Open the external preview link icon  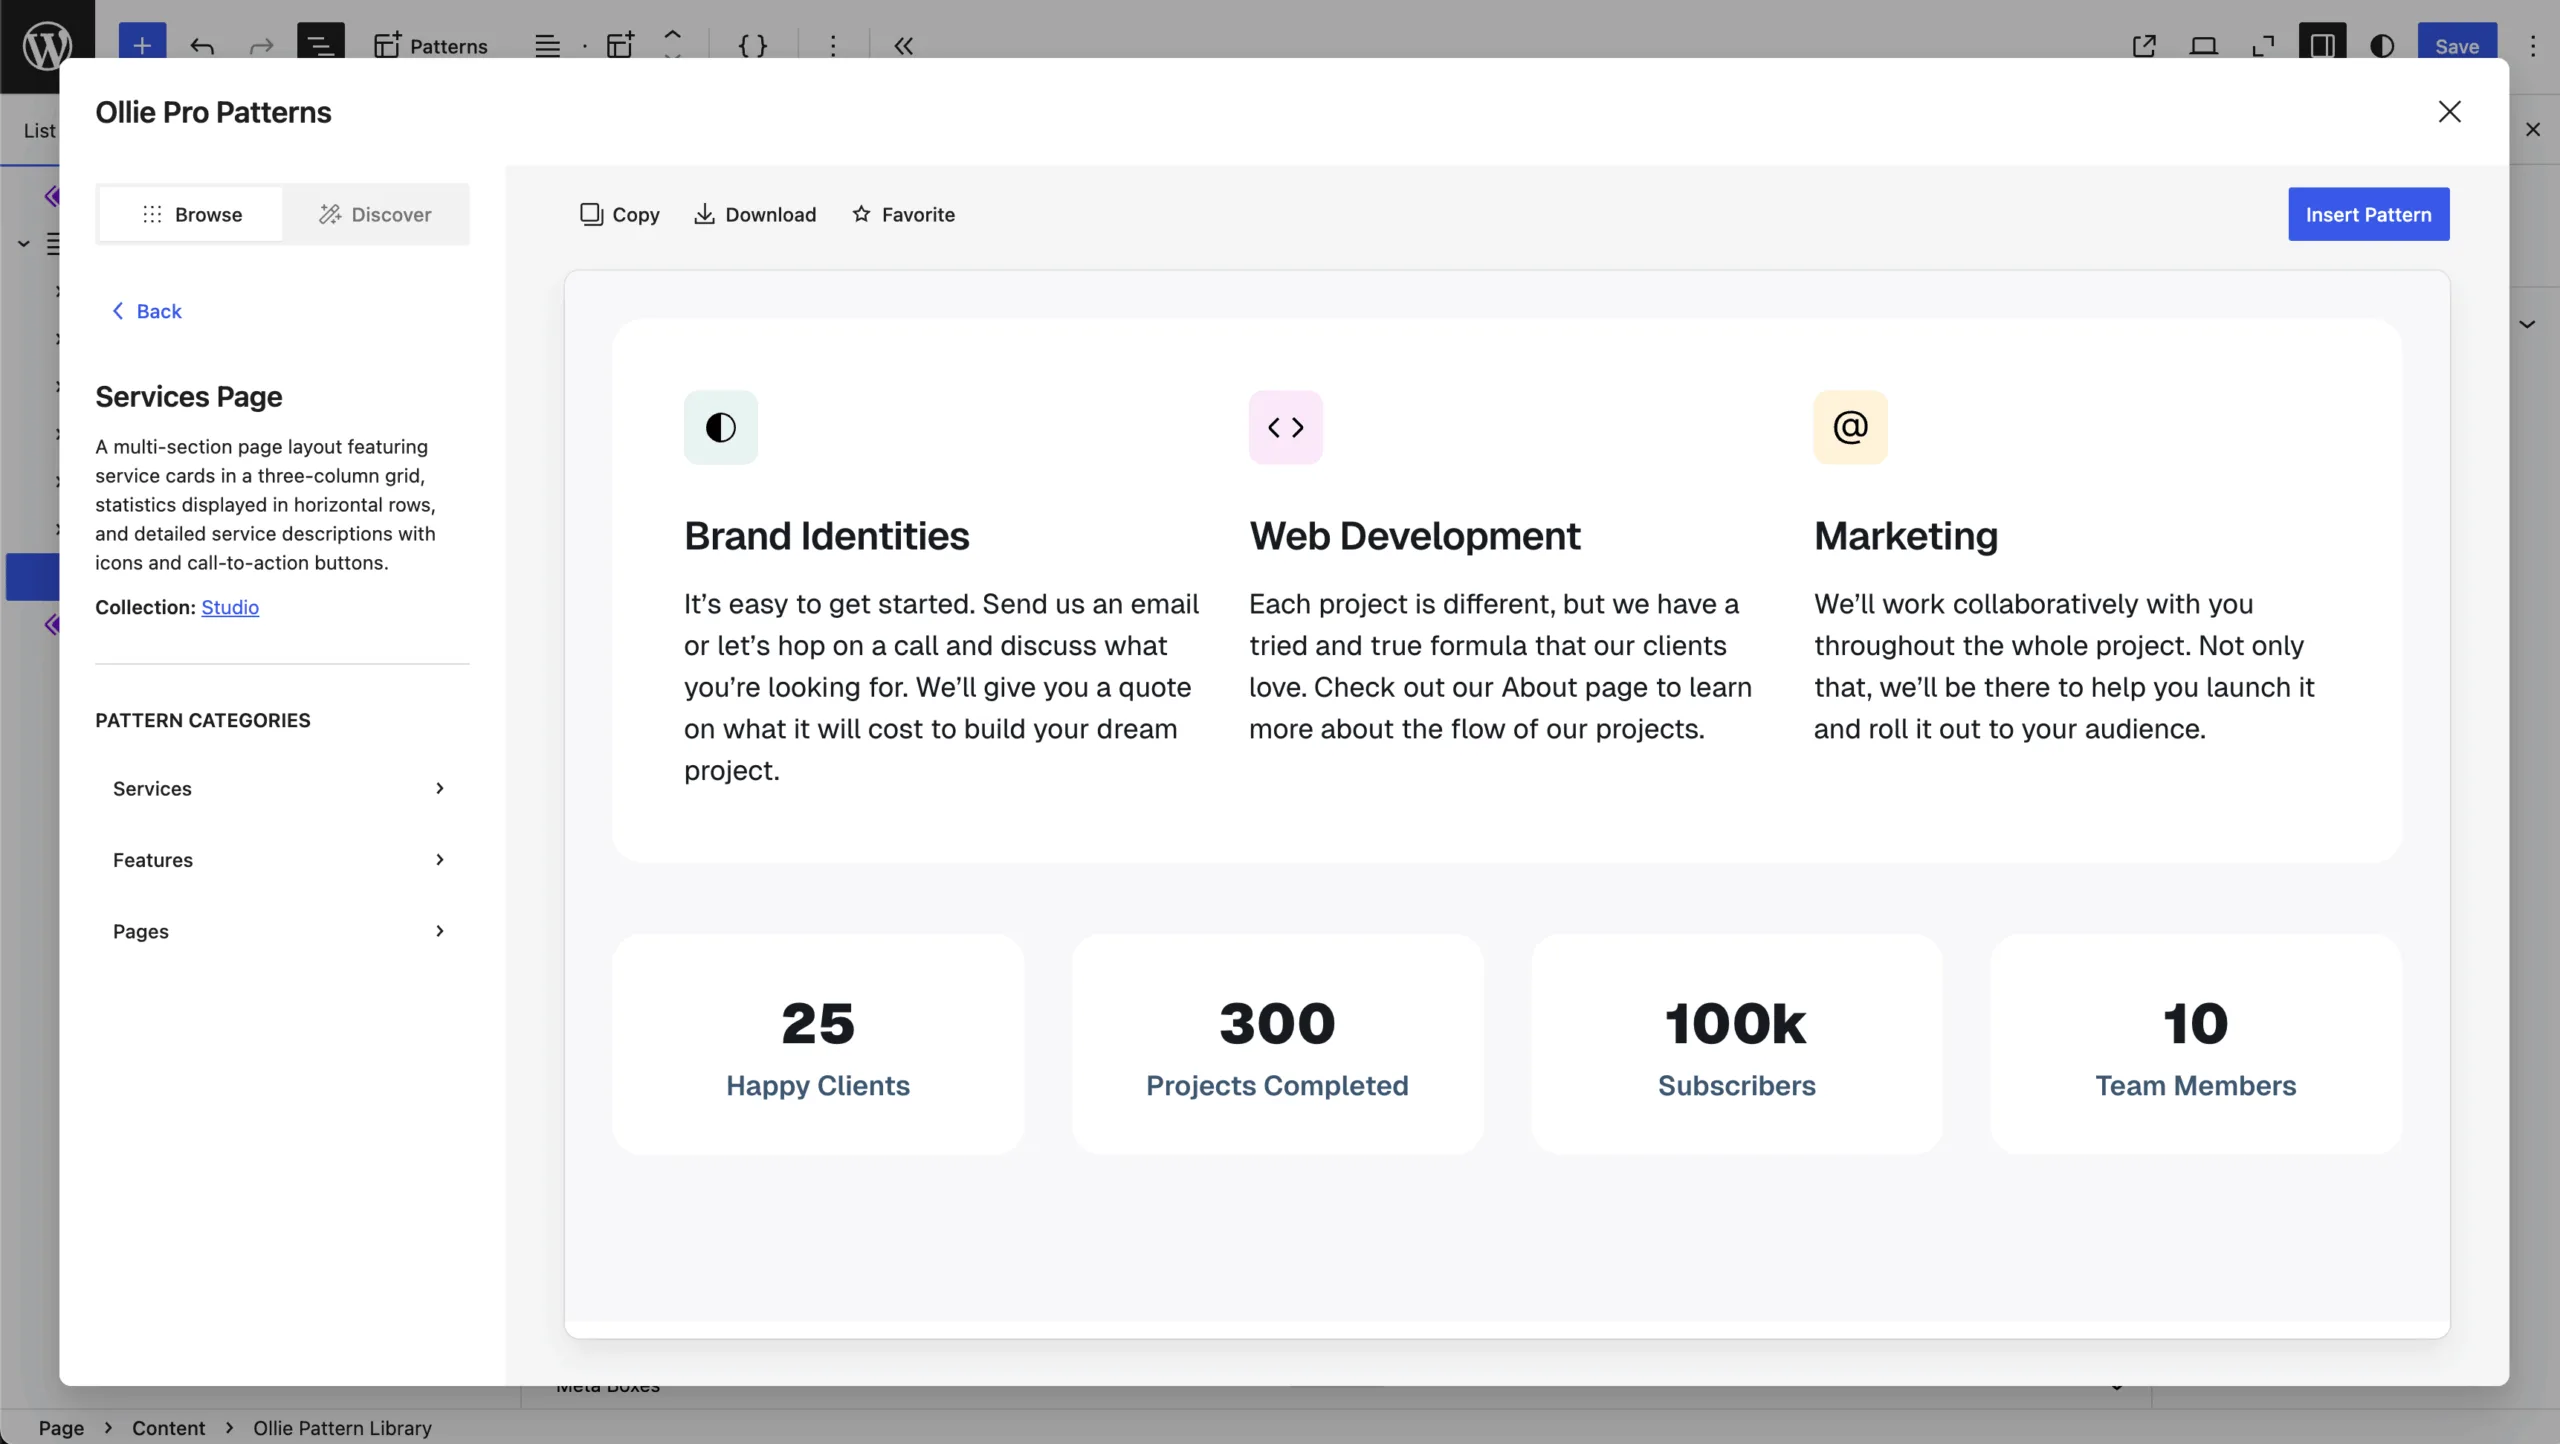(2144, 46)
